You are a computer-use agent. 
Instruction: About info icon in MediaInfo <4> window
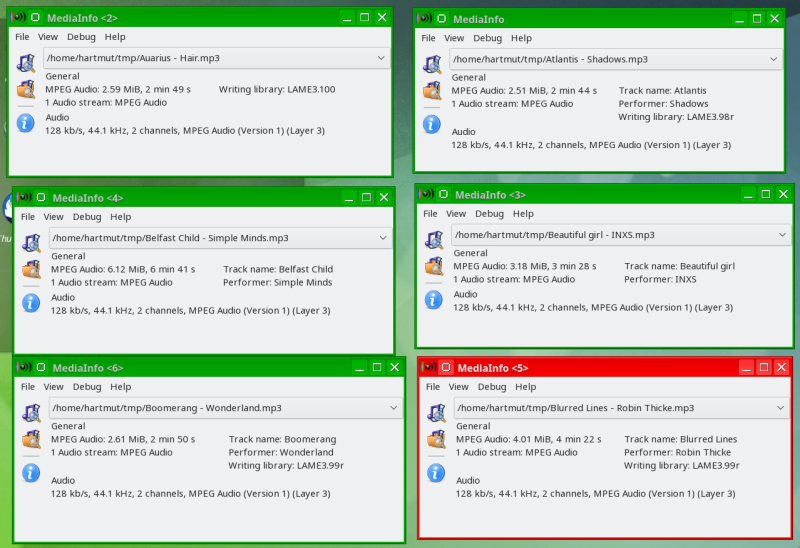tap(31, 303)
